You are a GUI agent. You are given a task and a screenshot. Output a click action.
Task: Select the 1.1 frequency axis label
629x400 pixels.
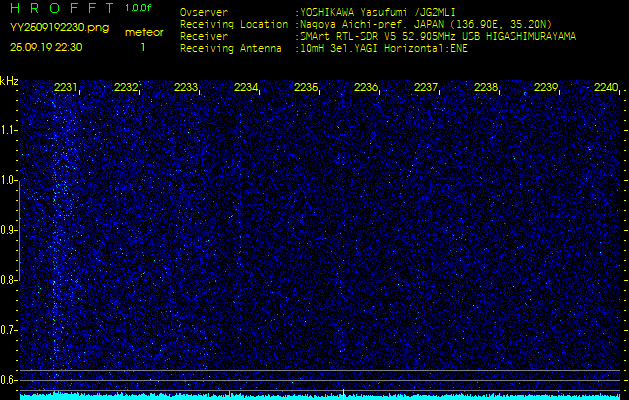click(x=9, y=130)
